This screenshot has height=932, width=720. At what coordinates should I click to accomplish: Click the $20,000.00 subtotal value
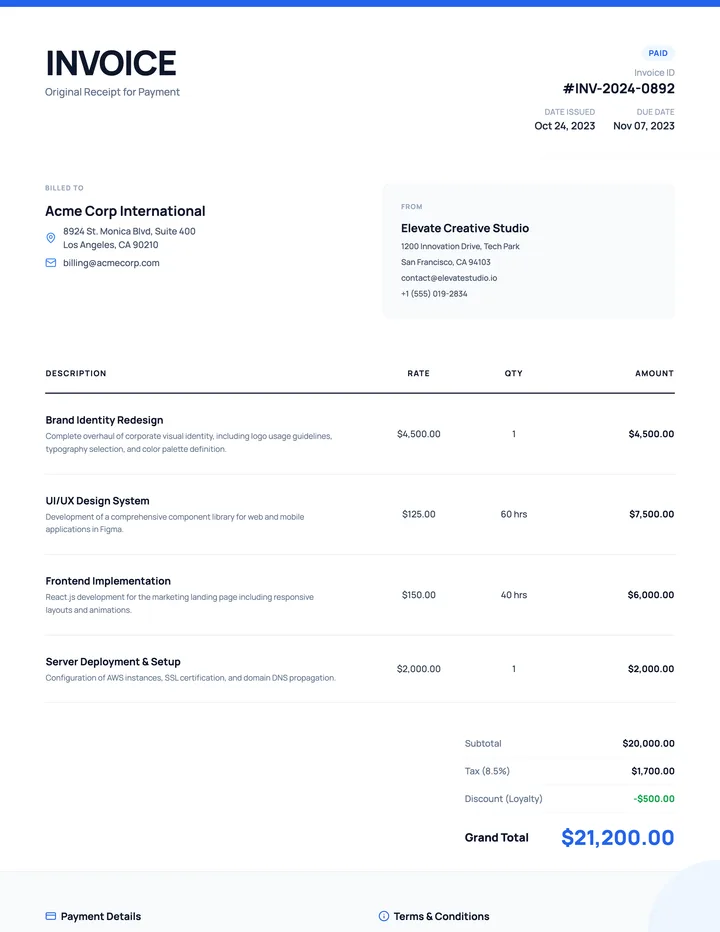pos(649,744)
